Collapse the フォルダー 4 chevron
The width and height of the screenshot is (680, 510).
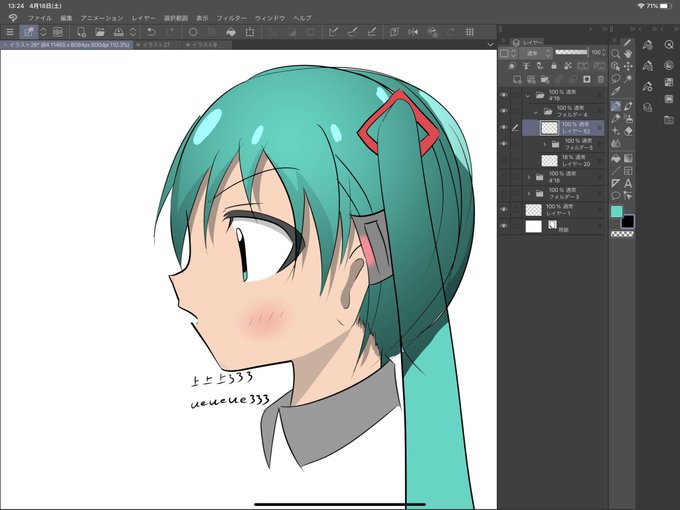pyautogui.click(x=536, y=112)
